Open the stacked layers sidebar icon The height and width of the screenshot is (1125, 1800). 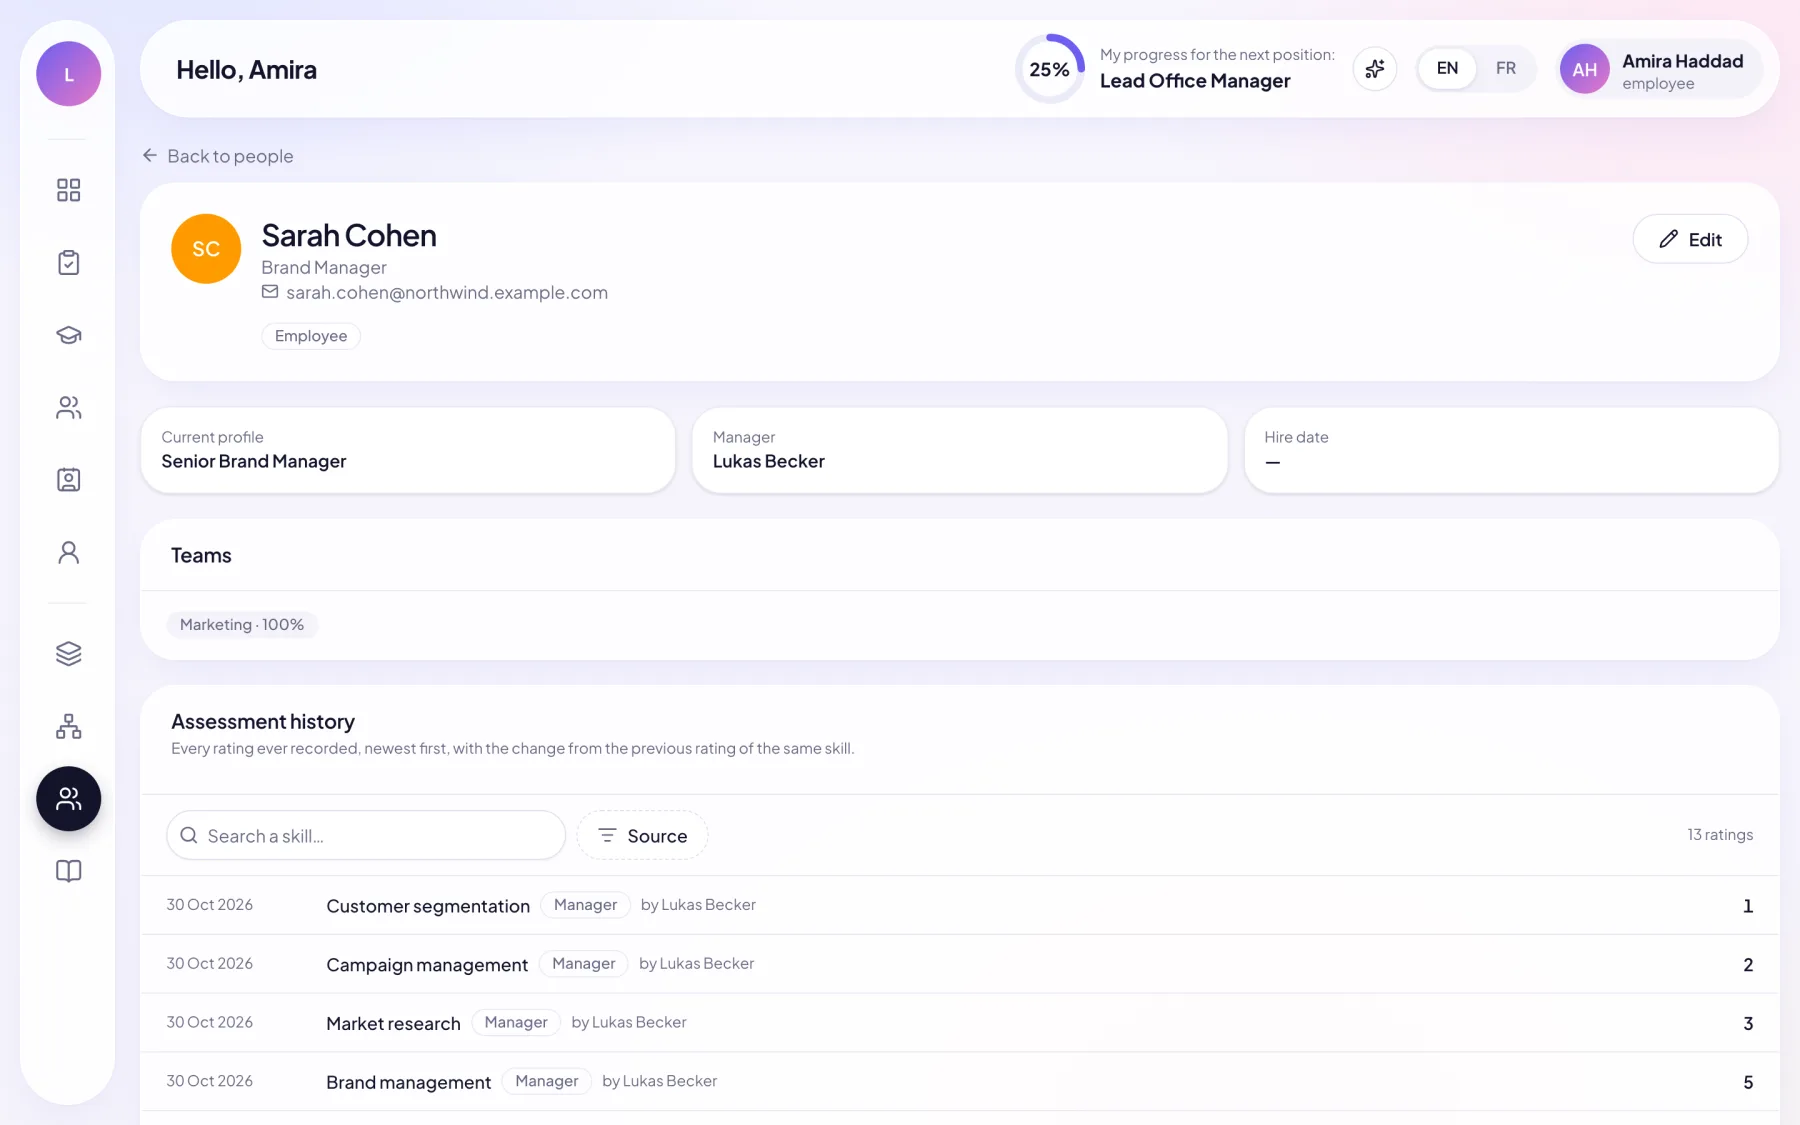coord(68,653)
